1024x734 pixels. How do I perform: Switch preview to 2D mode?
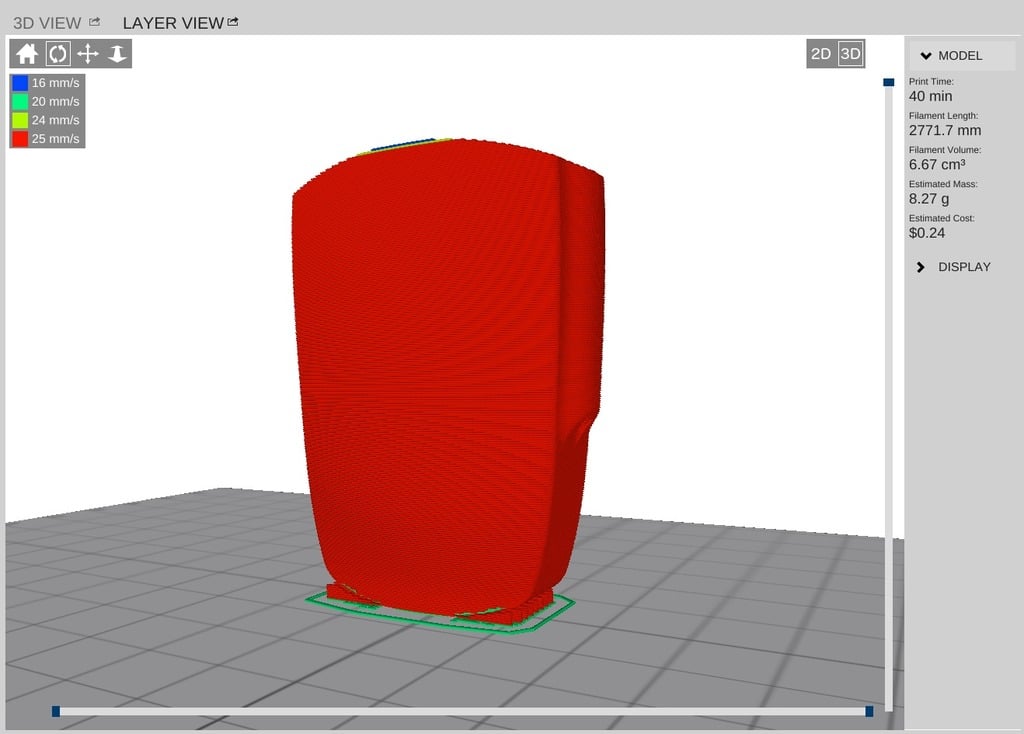(x=821, y=54)
